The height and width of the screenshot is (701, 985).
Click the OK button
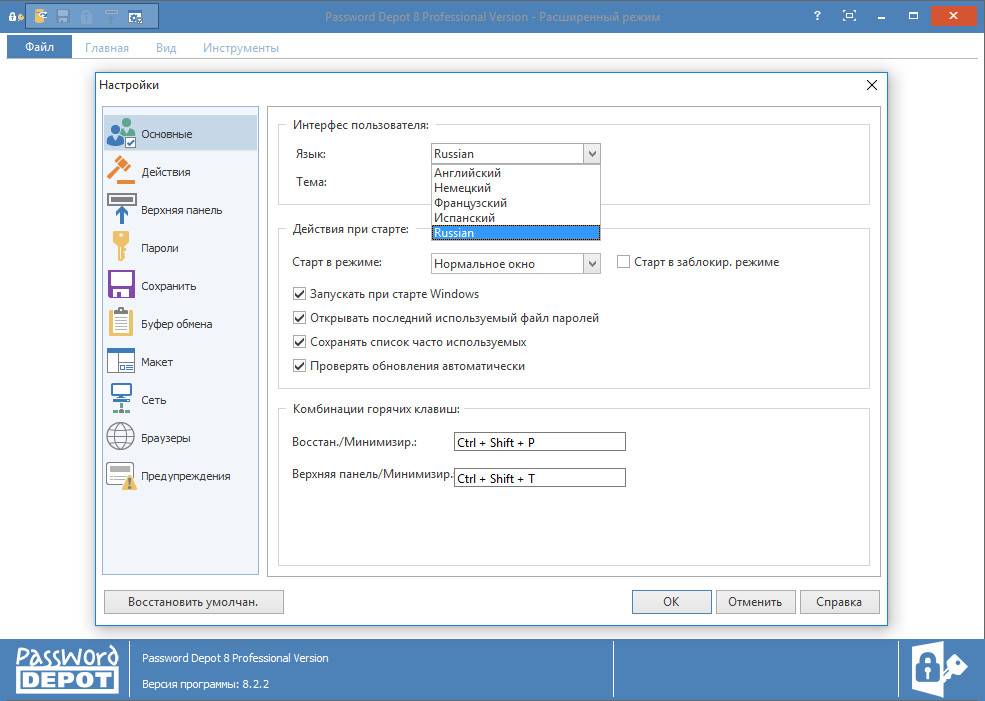pos(672,602)
